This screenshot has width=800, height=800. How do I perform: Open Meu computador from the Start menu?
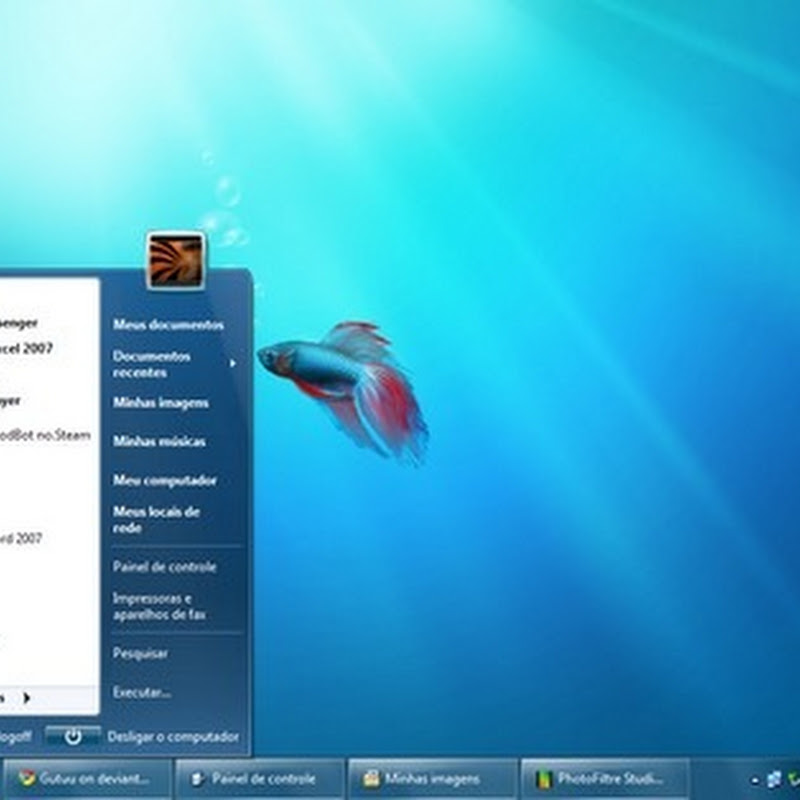[x=164, y=480]
